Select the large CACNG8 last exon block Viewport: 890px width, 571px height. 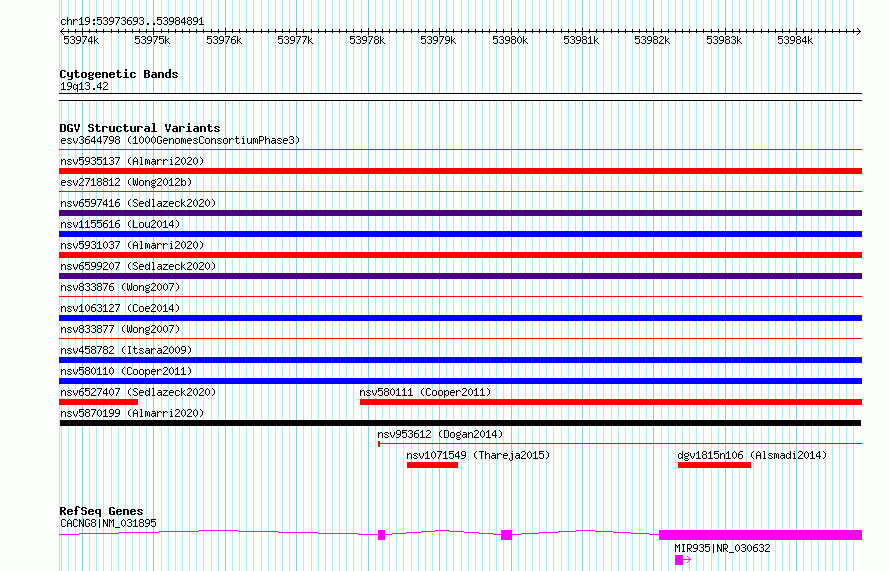761,535
